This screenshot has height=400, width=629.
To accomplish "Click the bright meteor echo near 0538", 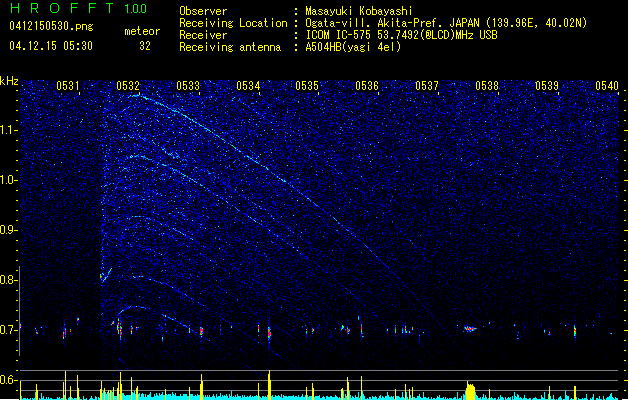I will tap(470, 329).
